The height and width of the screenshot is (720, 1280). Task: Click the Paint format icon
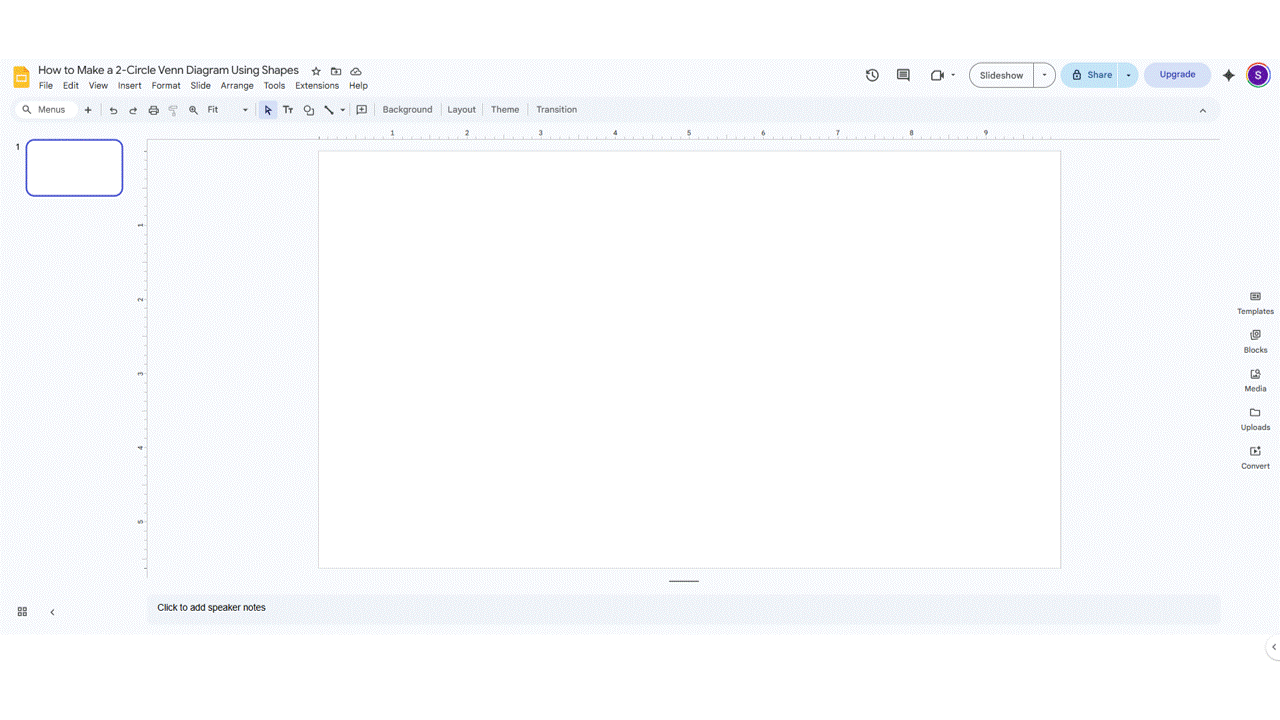point(173,110)
